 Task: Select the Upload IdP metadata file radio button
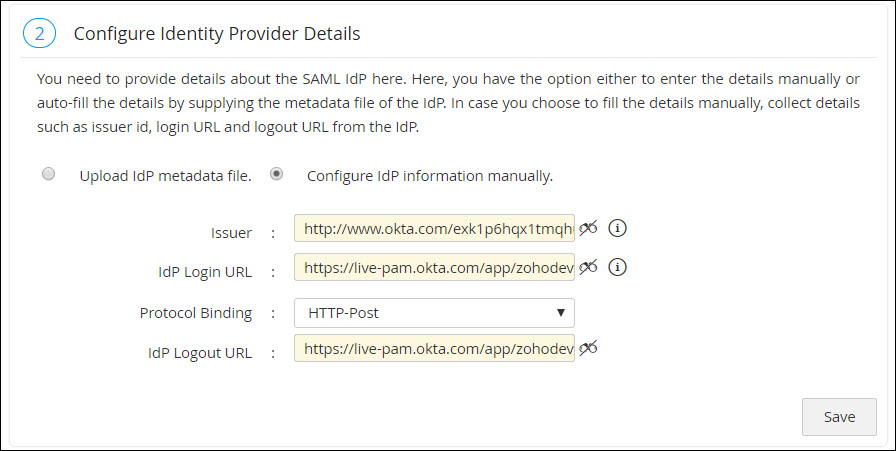click(x=48, y=174)
